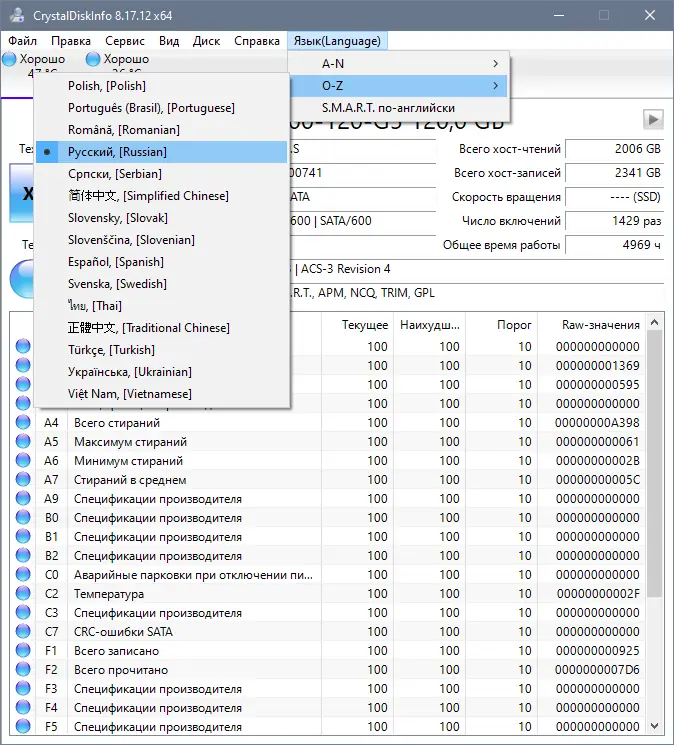674x745 pixels.
Task: Select Polish language
Action: (161, 86)
